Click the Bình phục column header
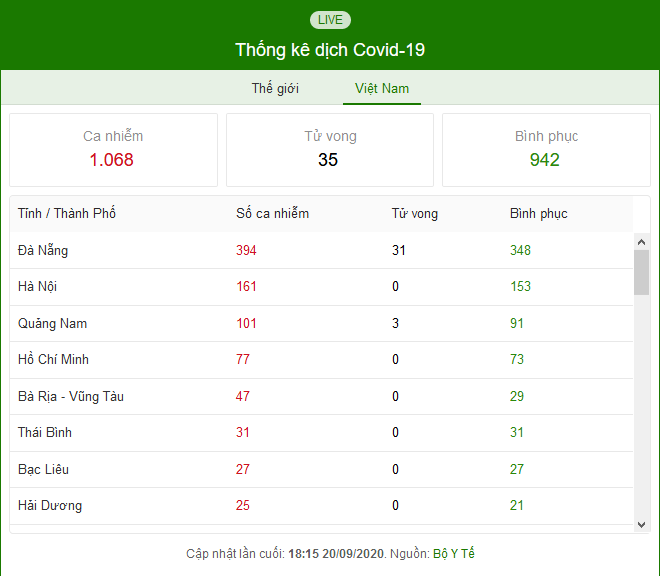 (538, 213)
